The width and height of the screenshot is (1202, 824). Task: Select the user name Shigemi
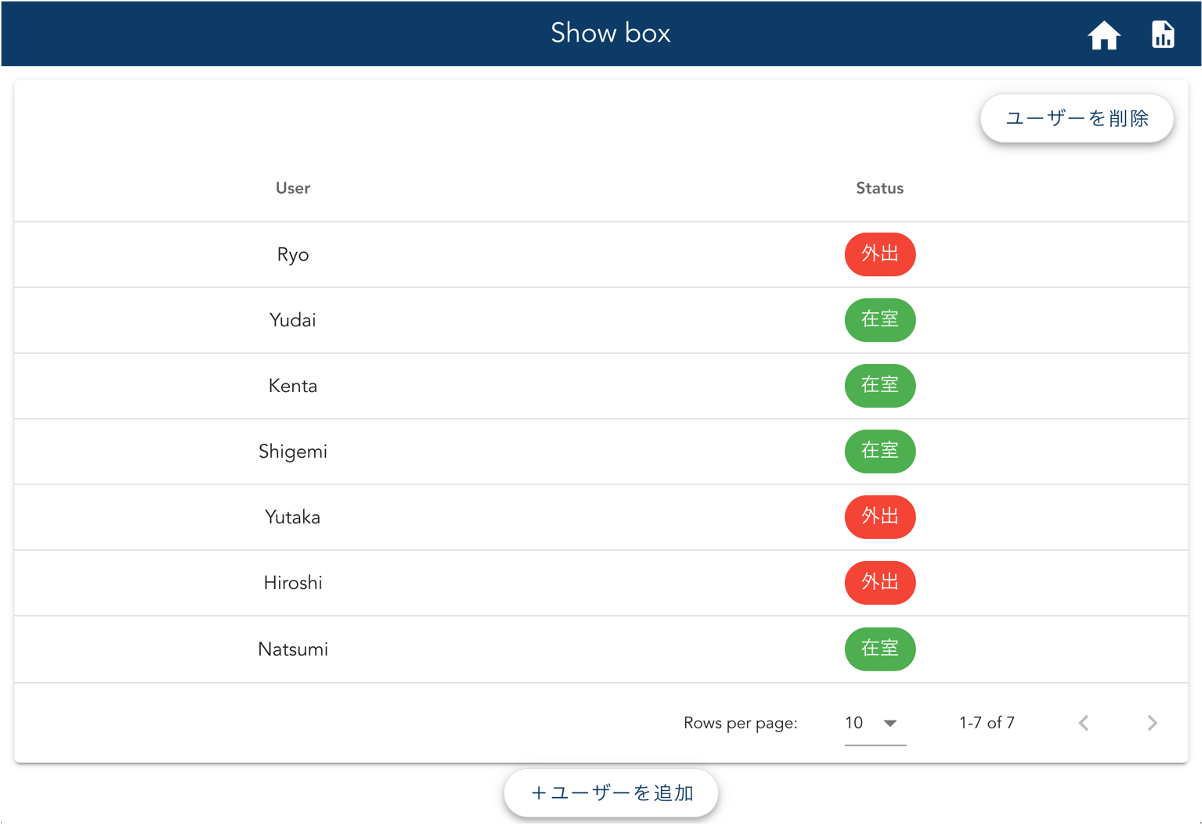(293, 451)
